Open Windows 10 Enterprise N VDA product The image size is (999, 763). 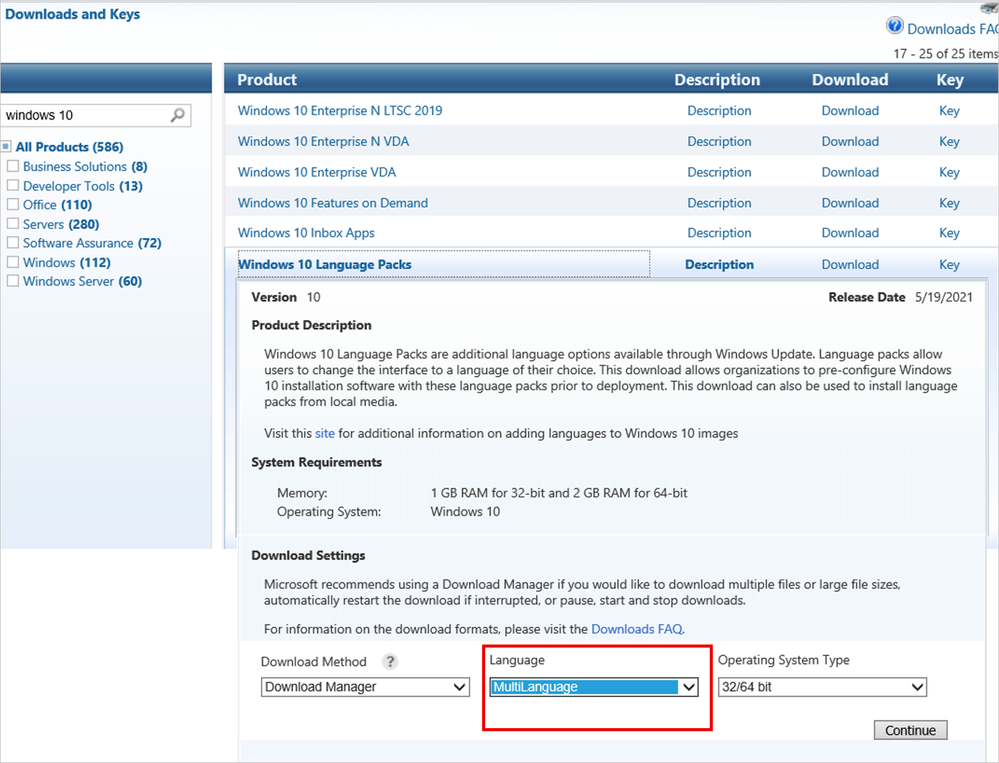(323, 141)
